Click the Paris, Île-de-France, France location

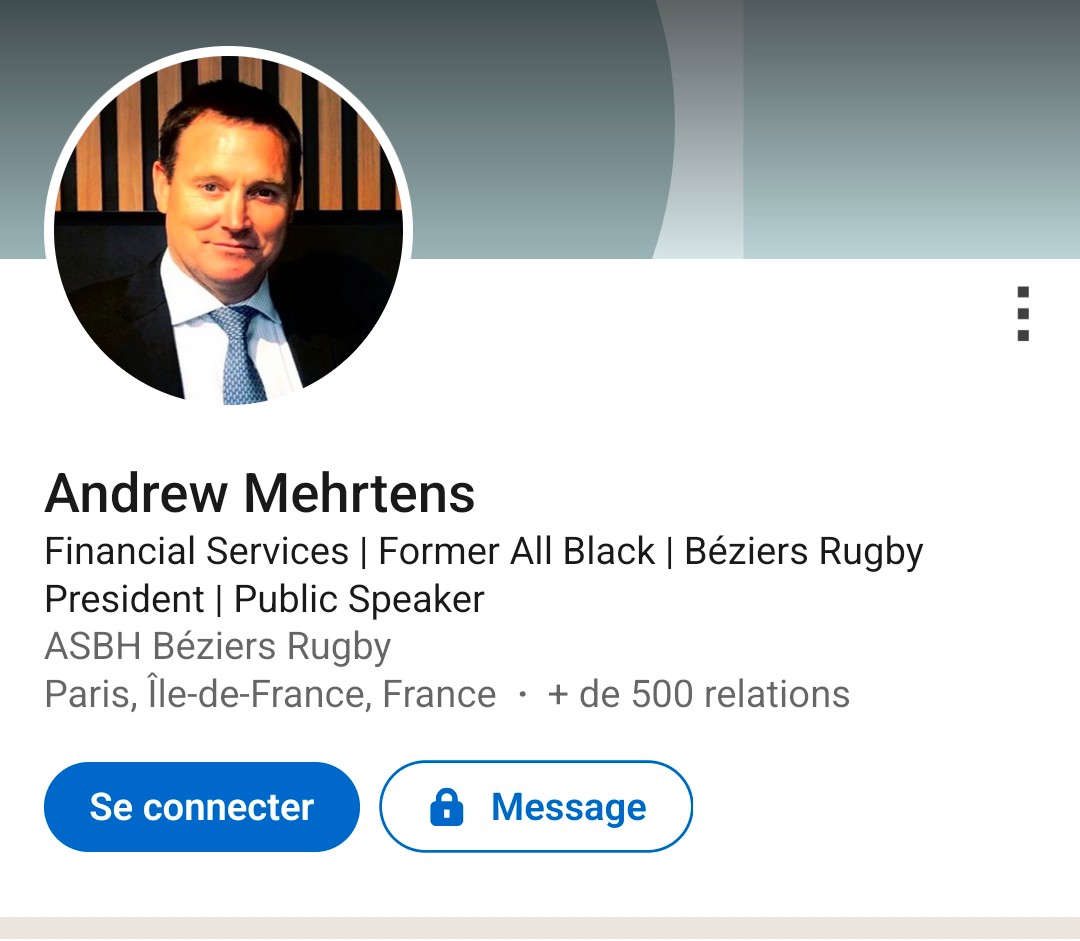(270, 694)
